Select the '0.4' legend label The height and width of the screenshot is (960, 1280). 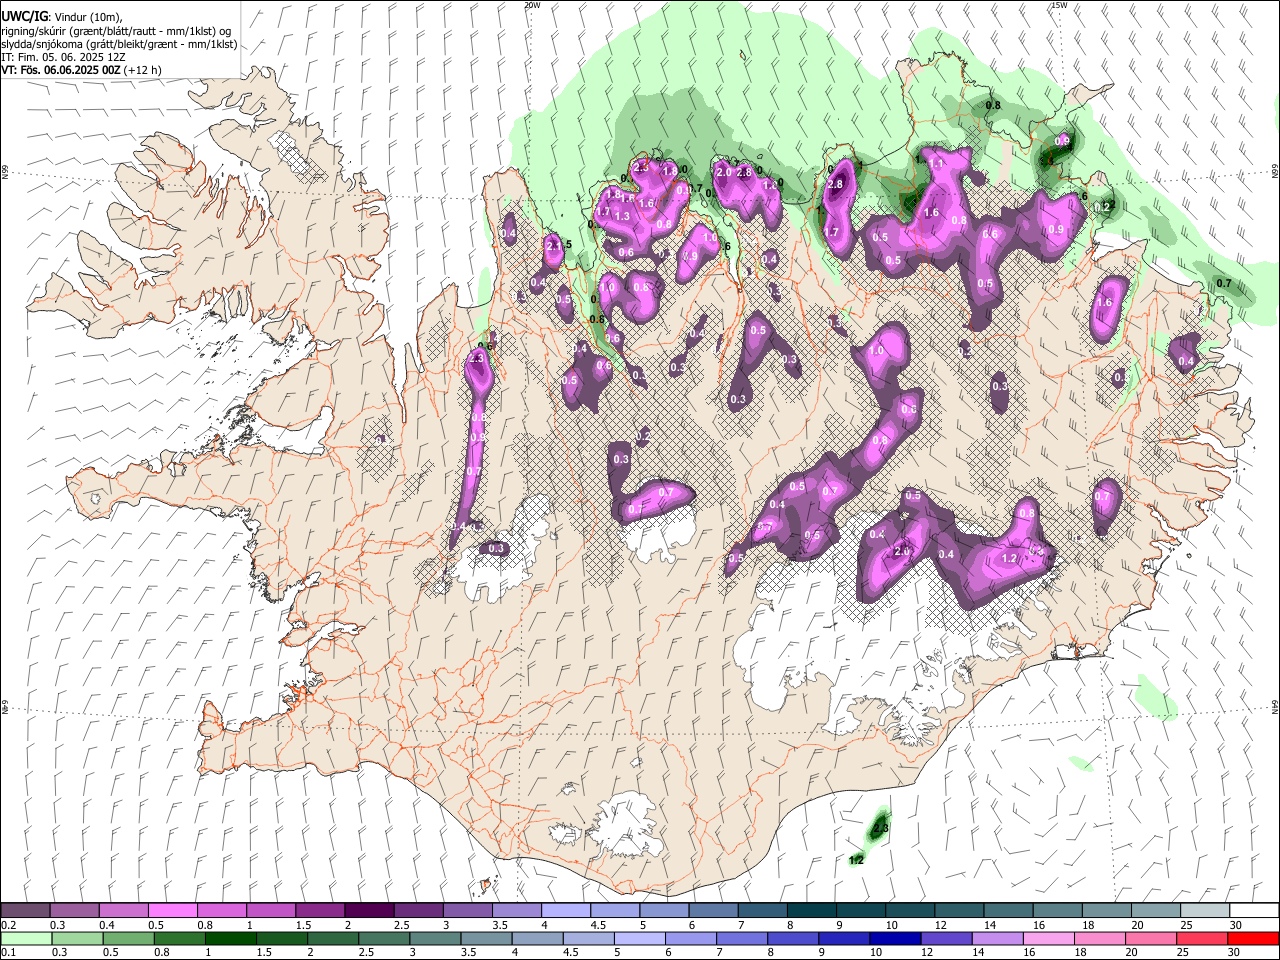(106, 925)
